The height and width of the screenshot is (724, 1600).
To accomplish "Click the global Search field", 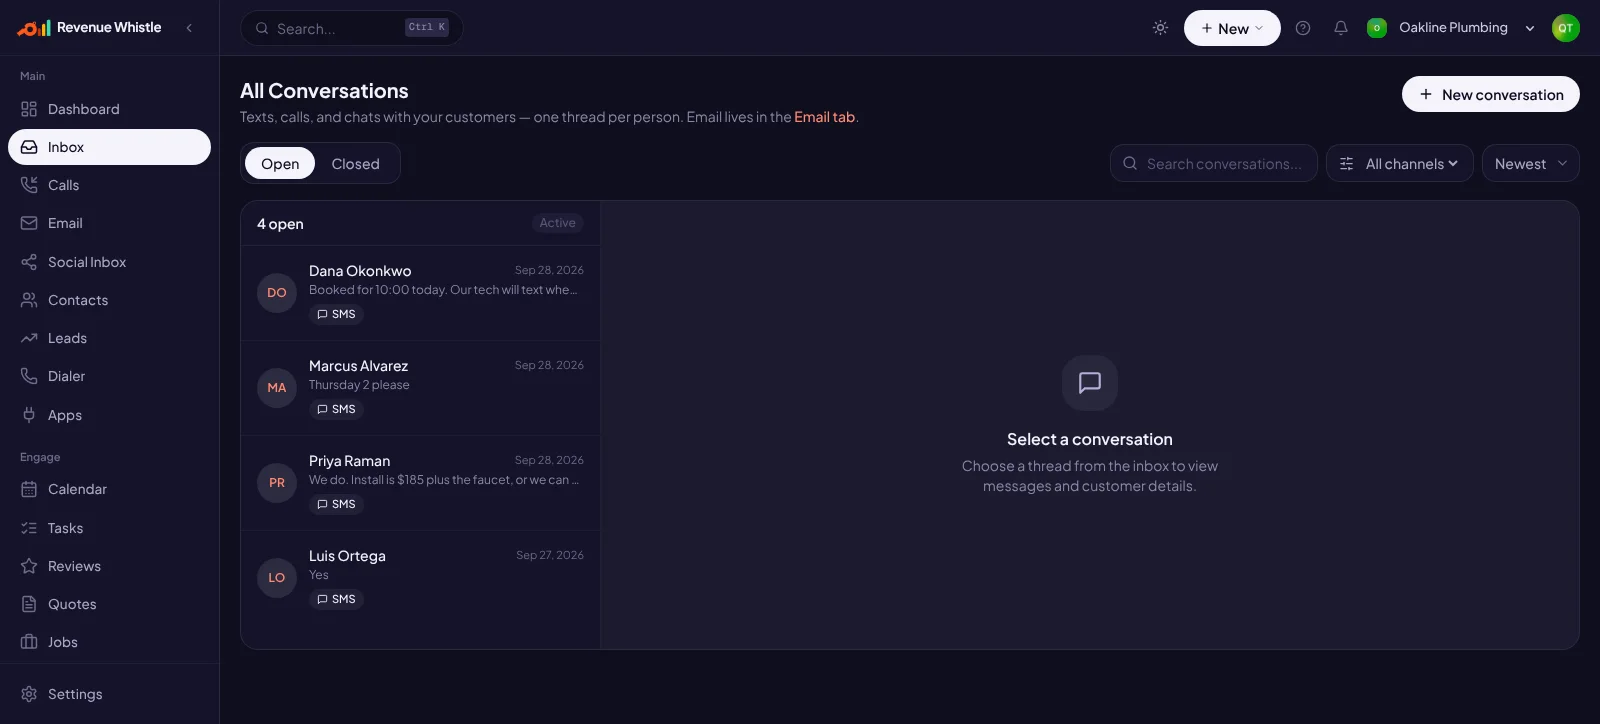I will coord(352,28).
